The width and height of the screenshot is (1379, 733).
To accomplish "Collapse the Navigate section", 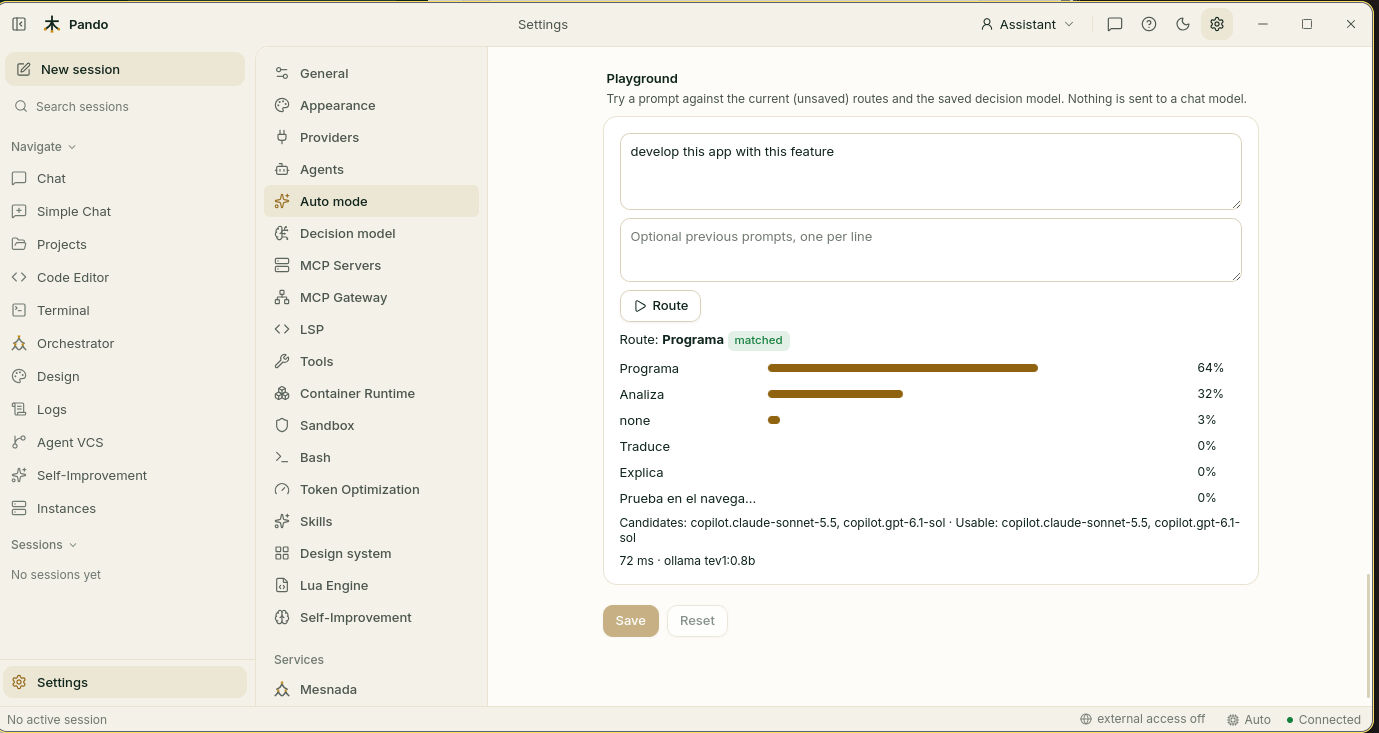I will 44,146.
